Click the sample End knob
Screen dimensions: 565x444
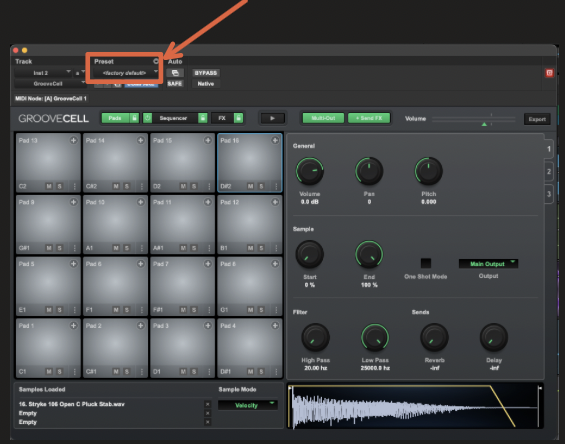[x=369, y=254]
